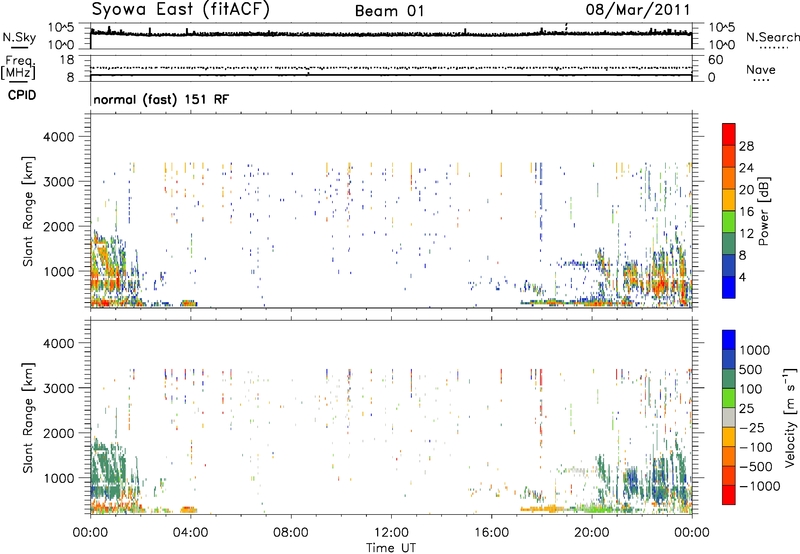This screenshot has height=554, width=800.
Task: Pick the gray −25 to 25 Velocity colorbar segment
Action: (x=729, y=417)
